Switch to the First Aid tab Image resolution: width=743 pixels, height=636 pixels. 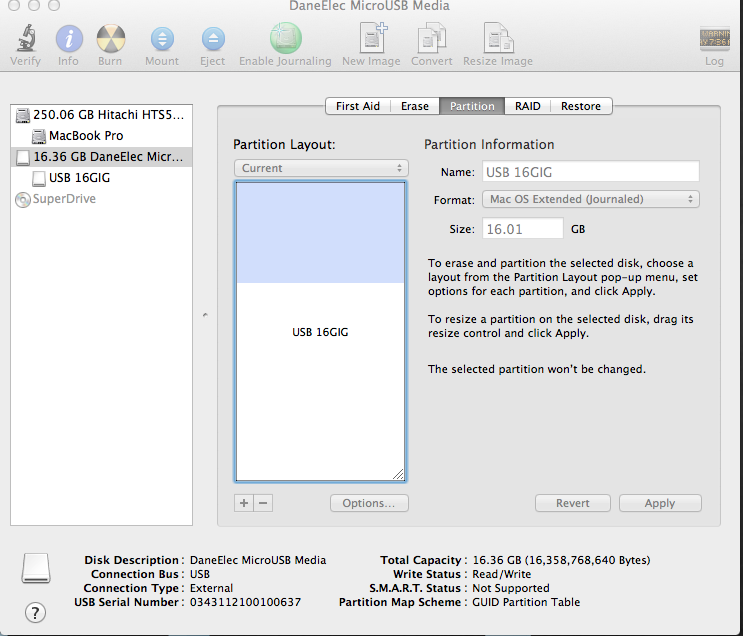(358, 106)
